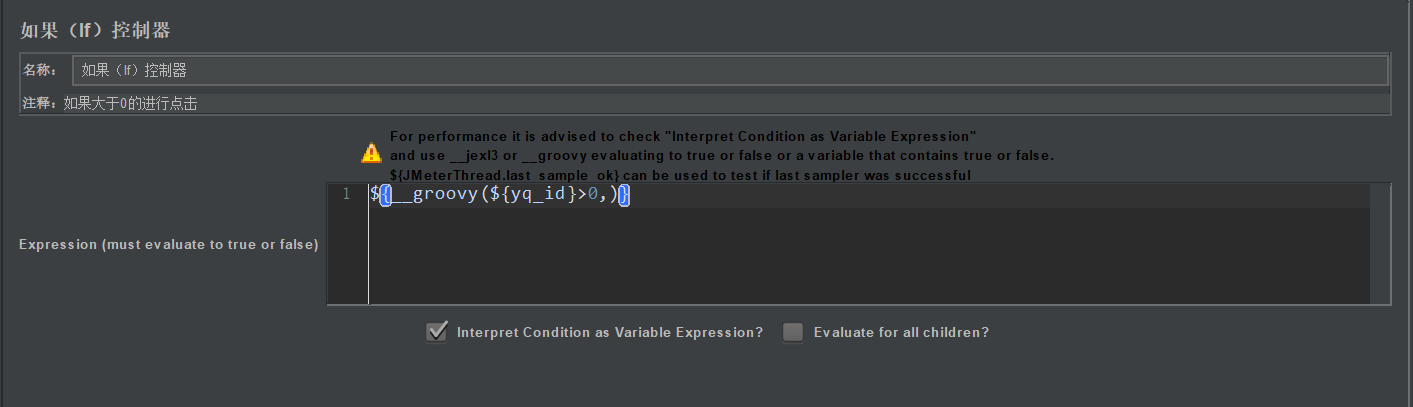The width and height of the screenshot is (1413, 407).
Task: Click the 'Expression (must evaluate to true or false)' label
Action: pos(169,245)
